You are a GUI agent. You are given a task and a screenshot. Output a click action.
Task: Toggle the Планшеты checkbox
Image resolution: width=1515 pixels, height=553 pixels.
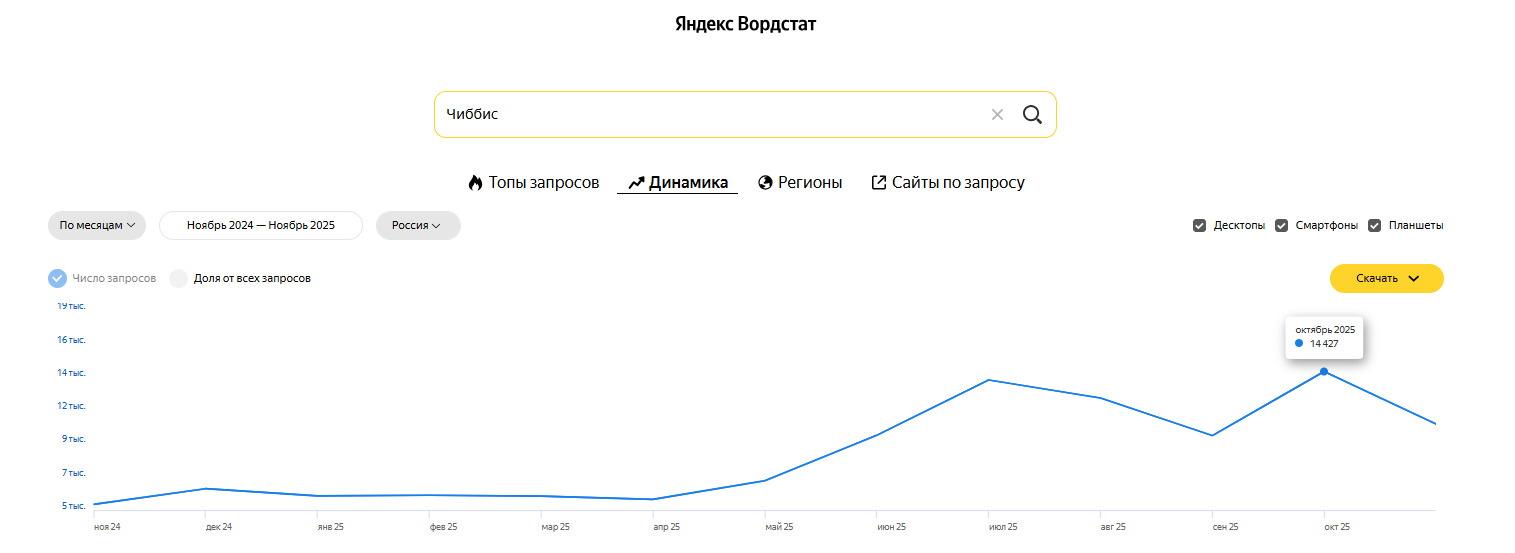tap(1374, 226)
